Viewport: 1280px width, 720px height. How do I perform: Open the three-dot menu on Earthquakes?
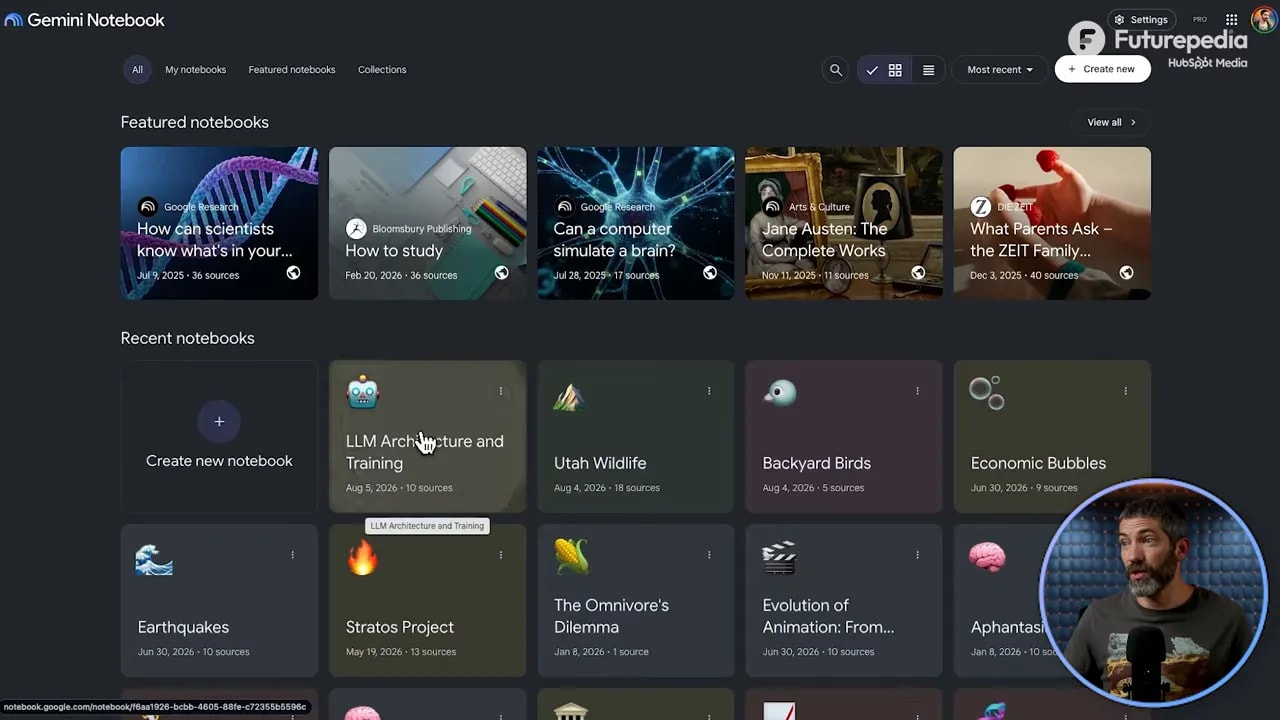(293, 555)
